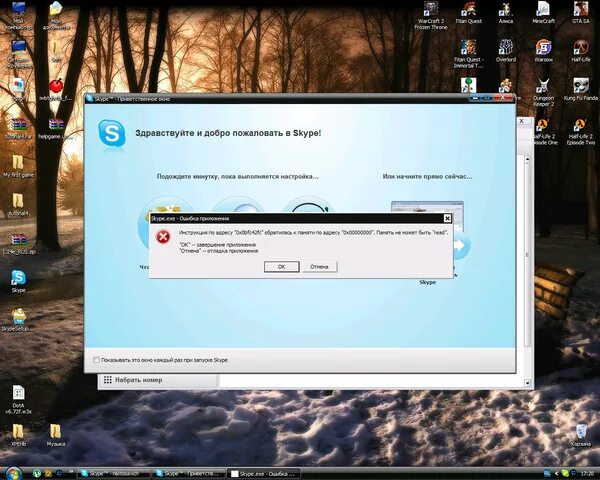Select the Музыка folder on desktop
Image resolution: width=600 pixels, height=480 pixels.
click(x=56, y=435)
